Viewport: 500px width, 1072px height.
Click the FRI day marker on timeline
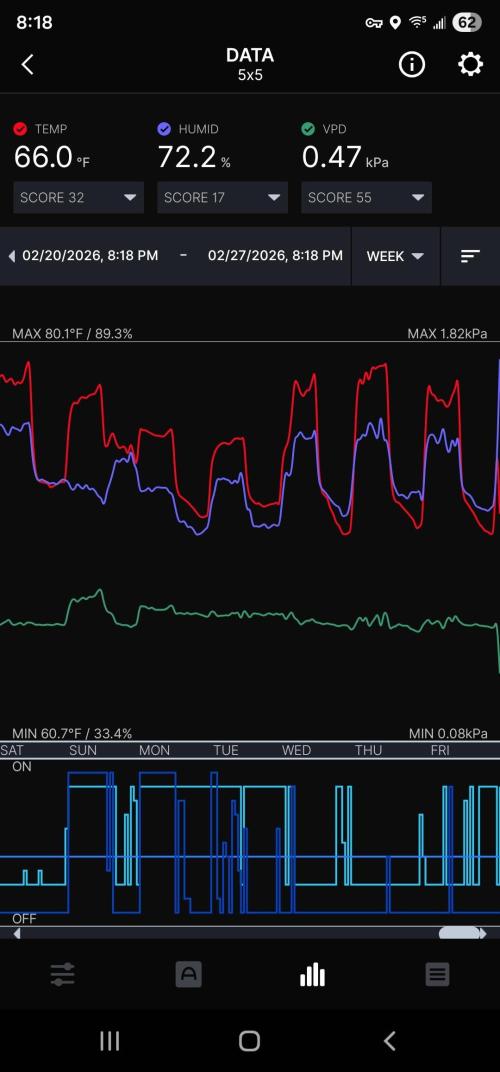(440, 751)
